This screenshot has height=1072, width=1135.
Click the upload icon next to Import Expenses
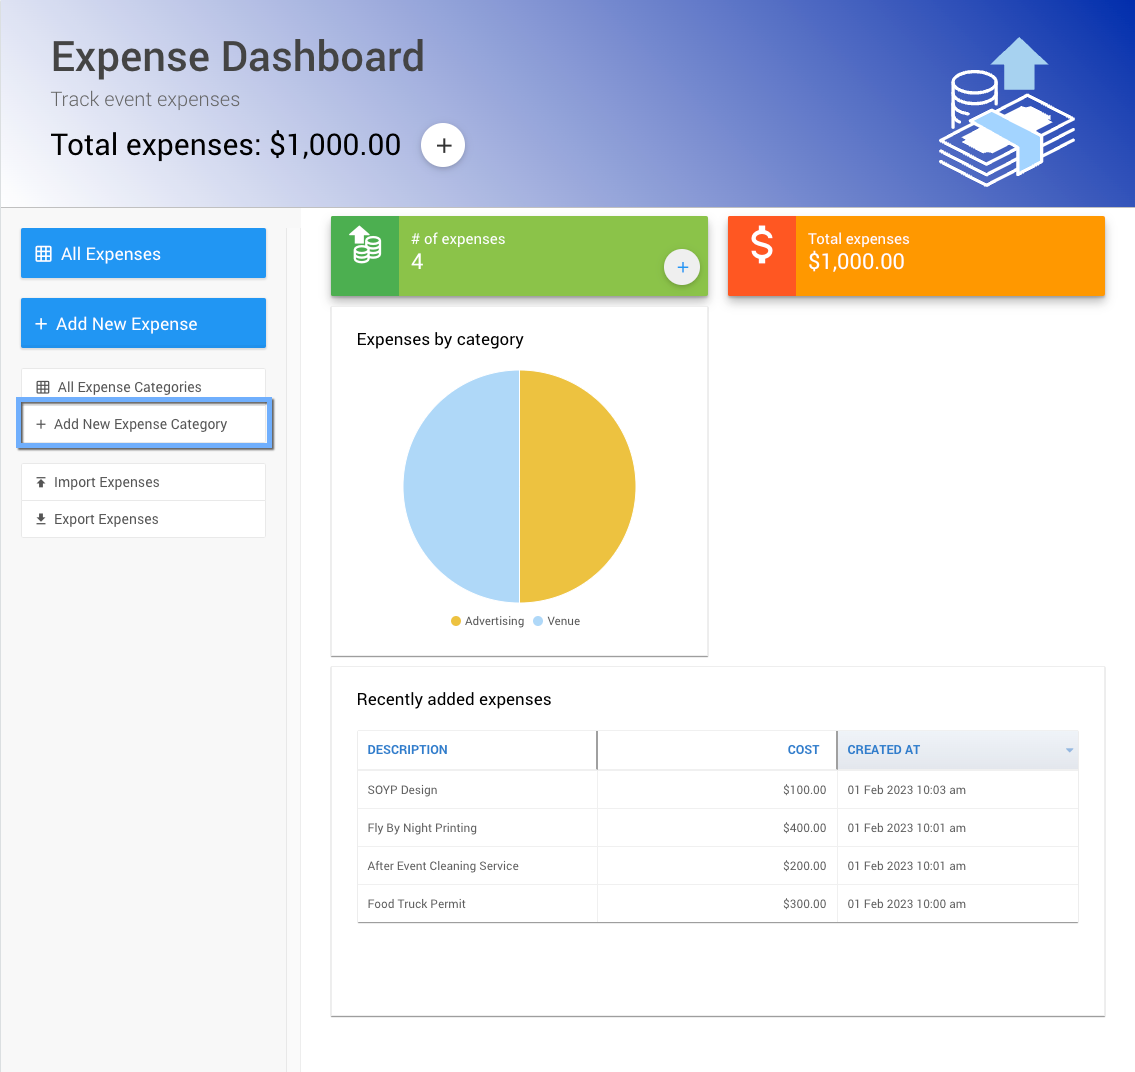click(41, 482)
